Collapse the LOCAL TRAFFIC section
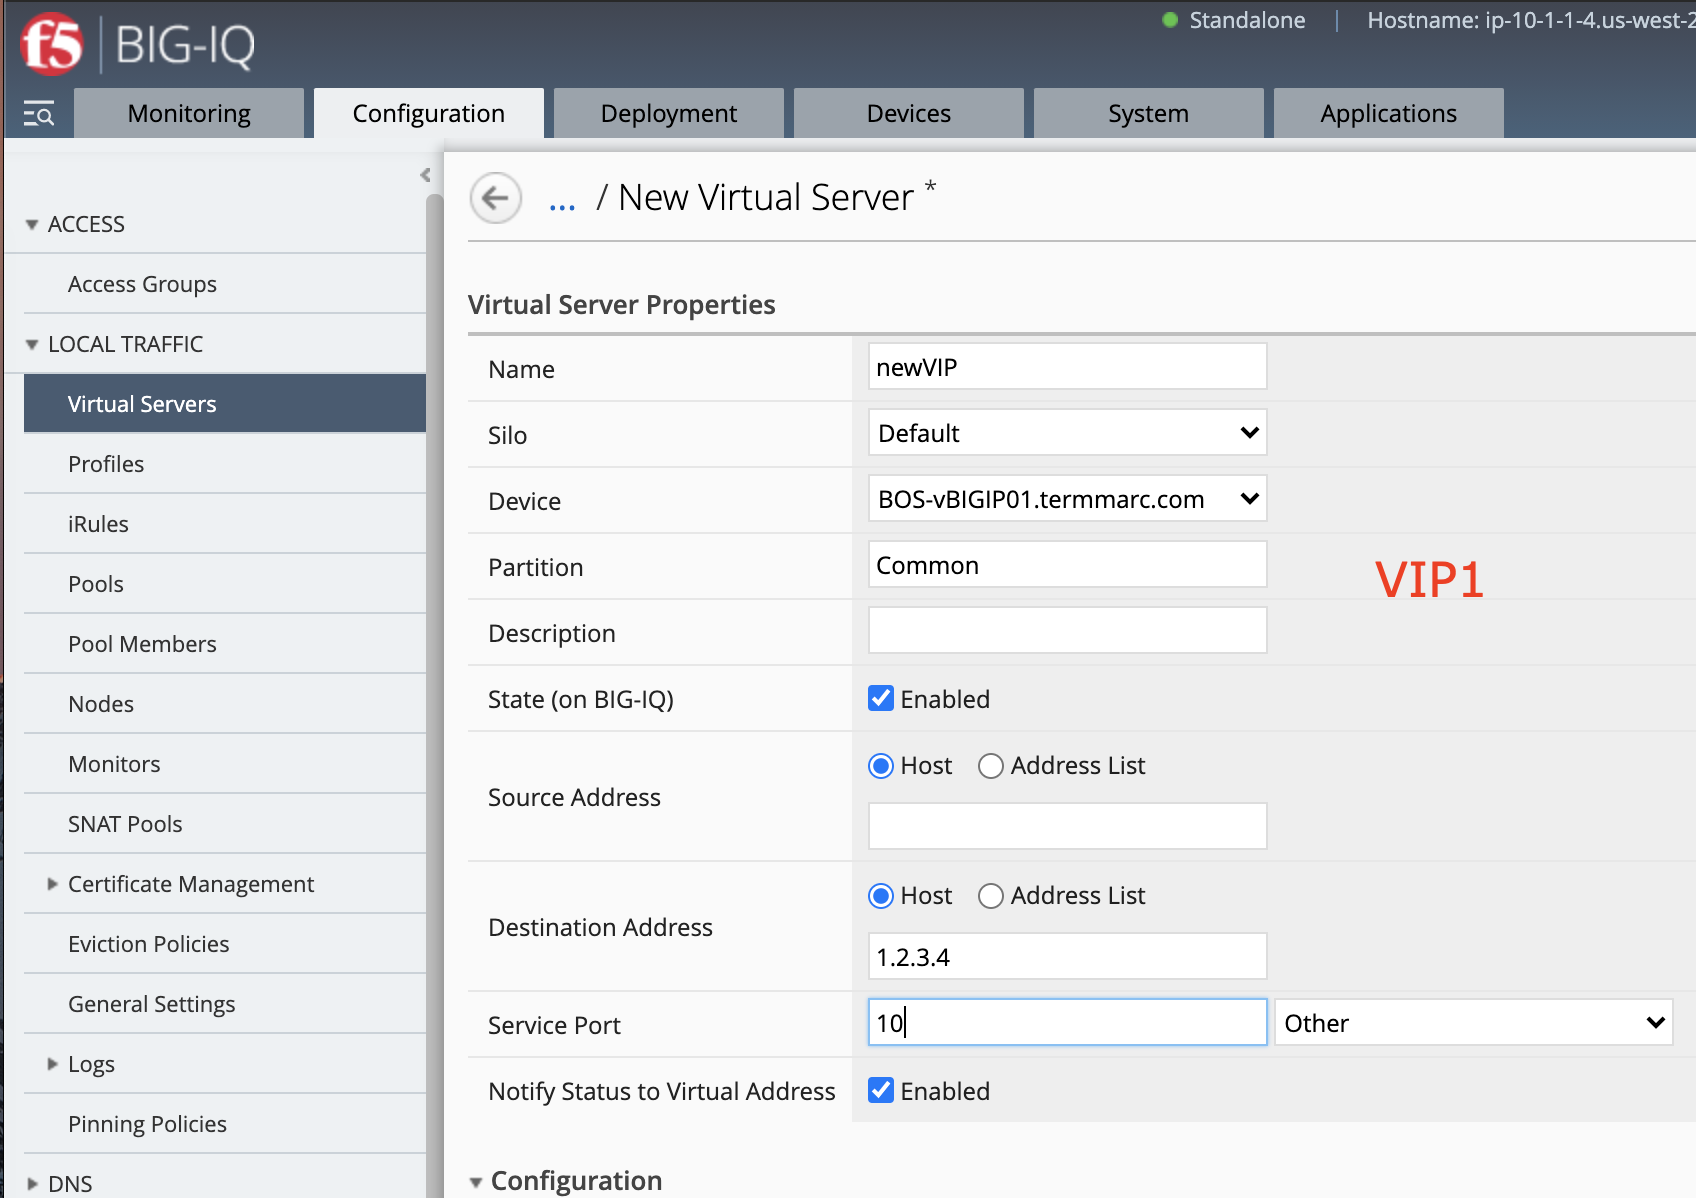 pyautogui.click(x=32, y=343)
